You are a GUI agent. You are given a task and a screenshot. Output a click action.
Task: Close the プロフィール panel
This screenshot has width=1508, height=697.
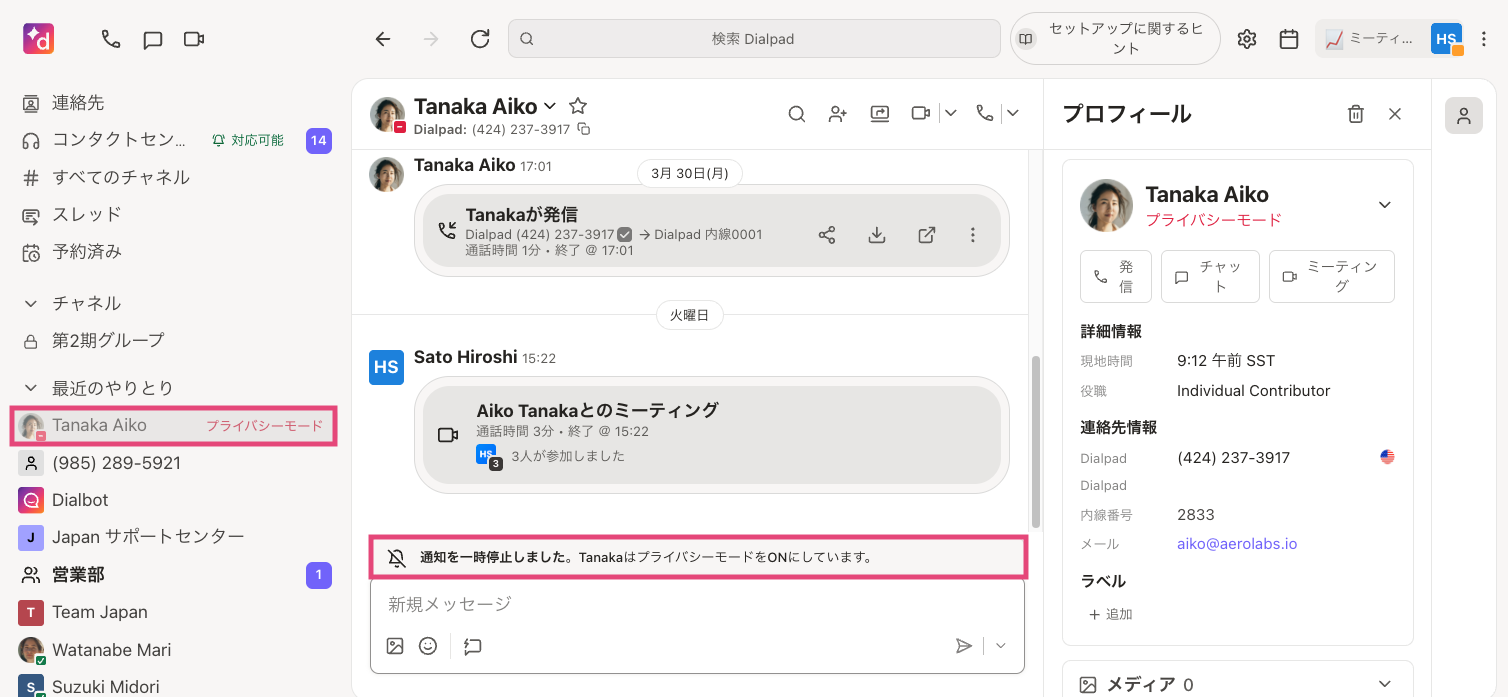1395,114
